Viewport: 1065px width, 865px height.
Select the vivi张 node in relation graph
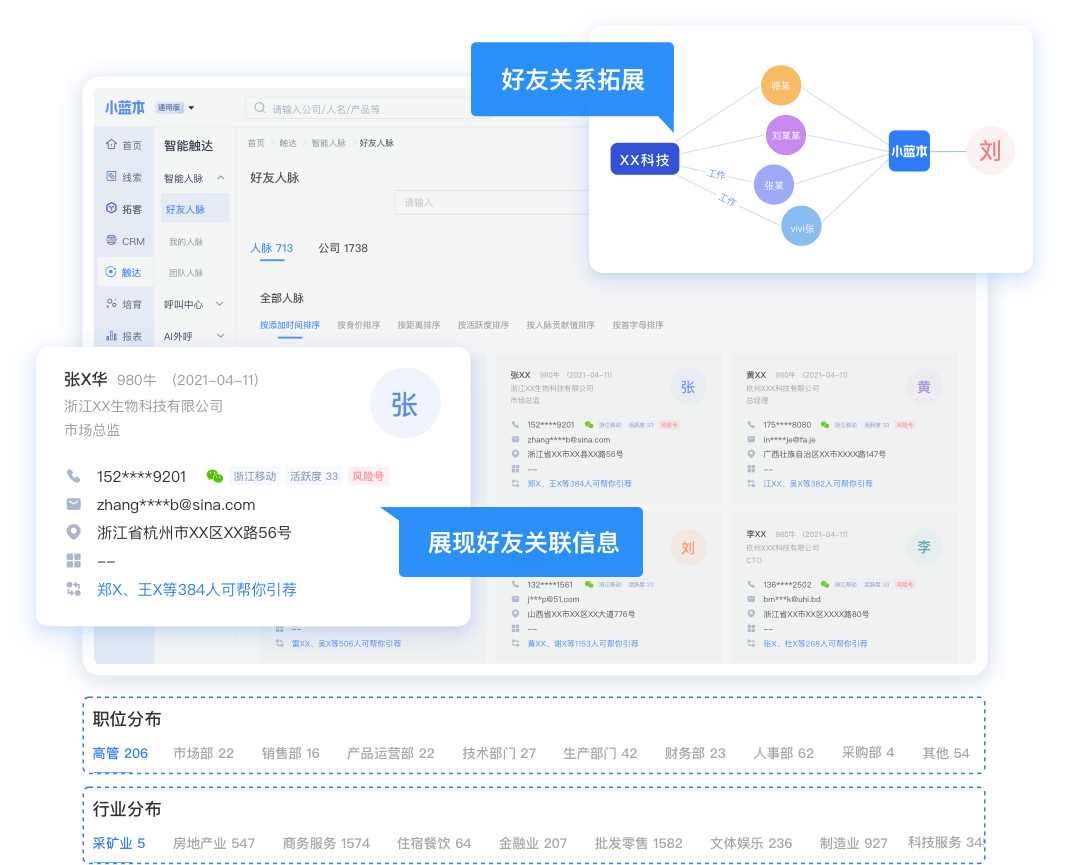point(801,226)
